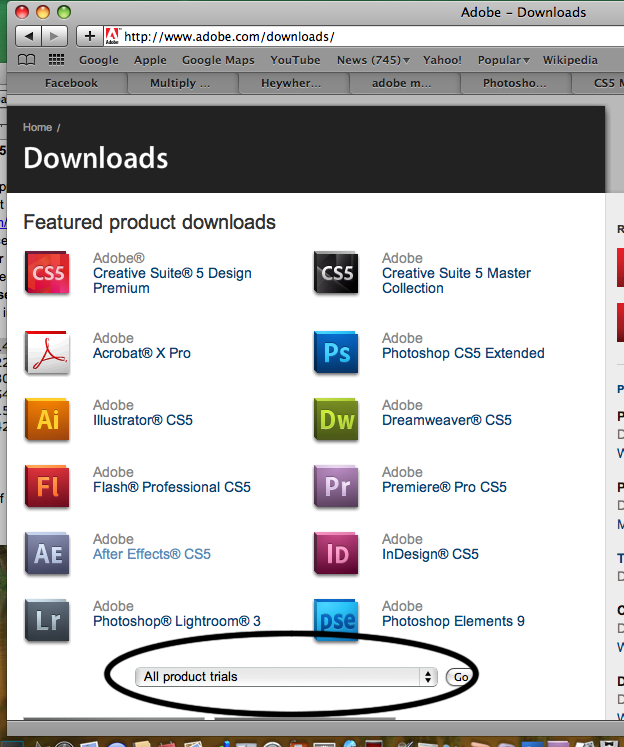Go back with the Safari back arrow
624x747 pixels.
tap(29, 36)
